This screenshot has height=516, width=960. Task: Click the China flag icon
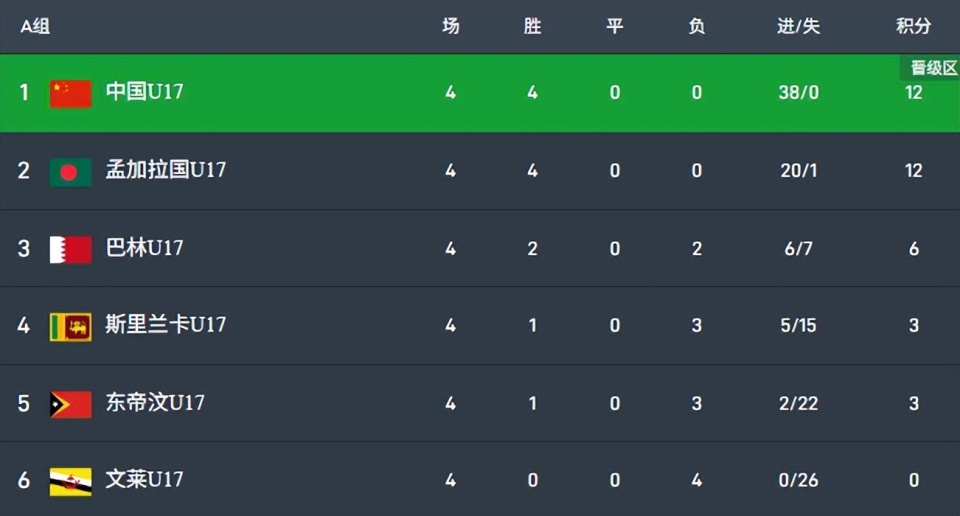click(x=71, y=93)
